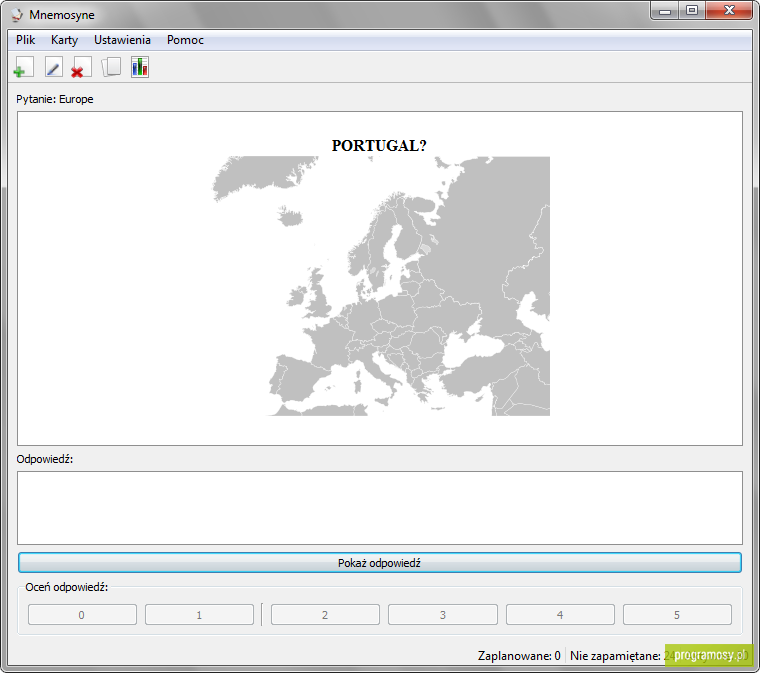Click the Delete current card red X icon
The height and width of the screenshot is (673, 760).
tap(81, 67)
